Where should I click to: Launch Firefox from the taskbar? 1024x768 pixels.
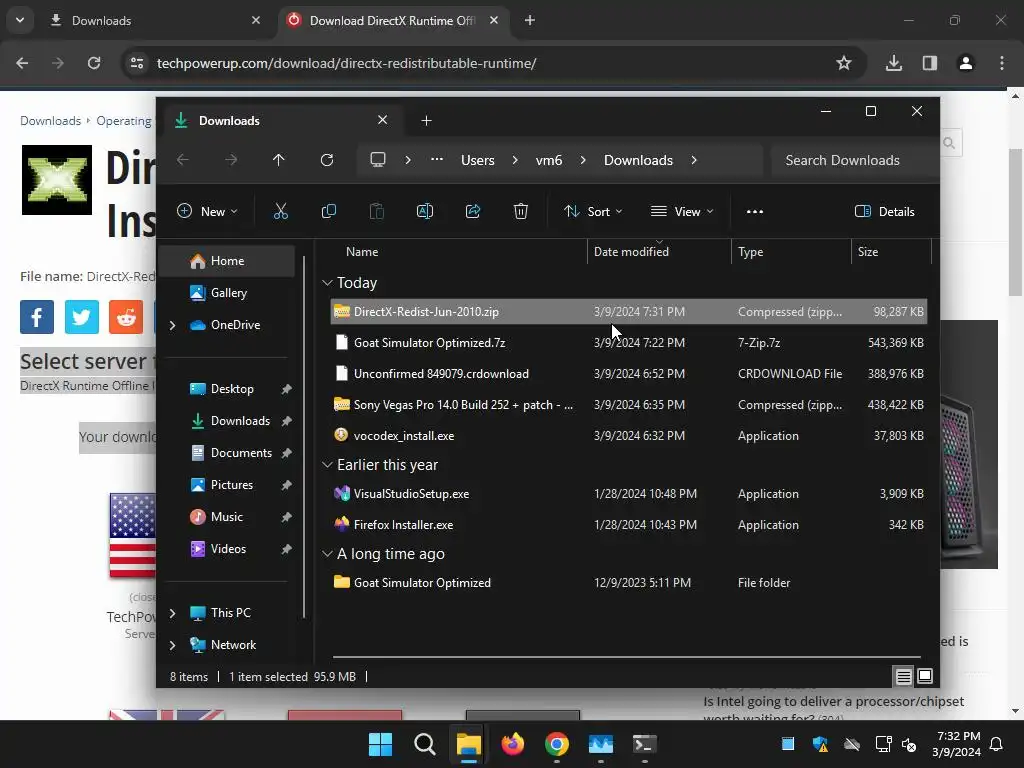pyautogui.click(x=513, y=744)
